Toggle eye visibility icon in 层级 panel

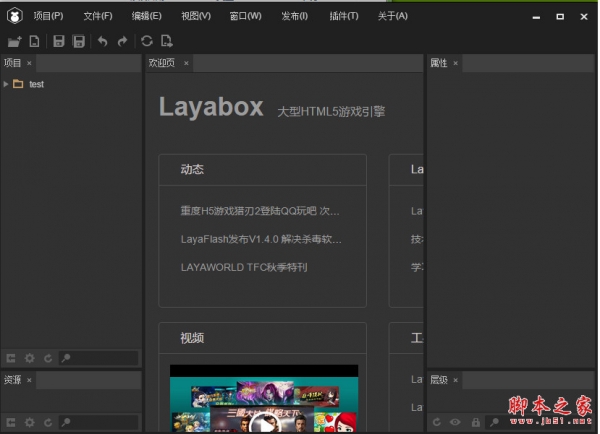point(455,422)
